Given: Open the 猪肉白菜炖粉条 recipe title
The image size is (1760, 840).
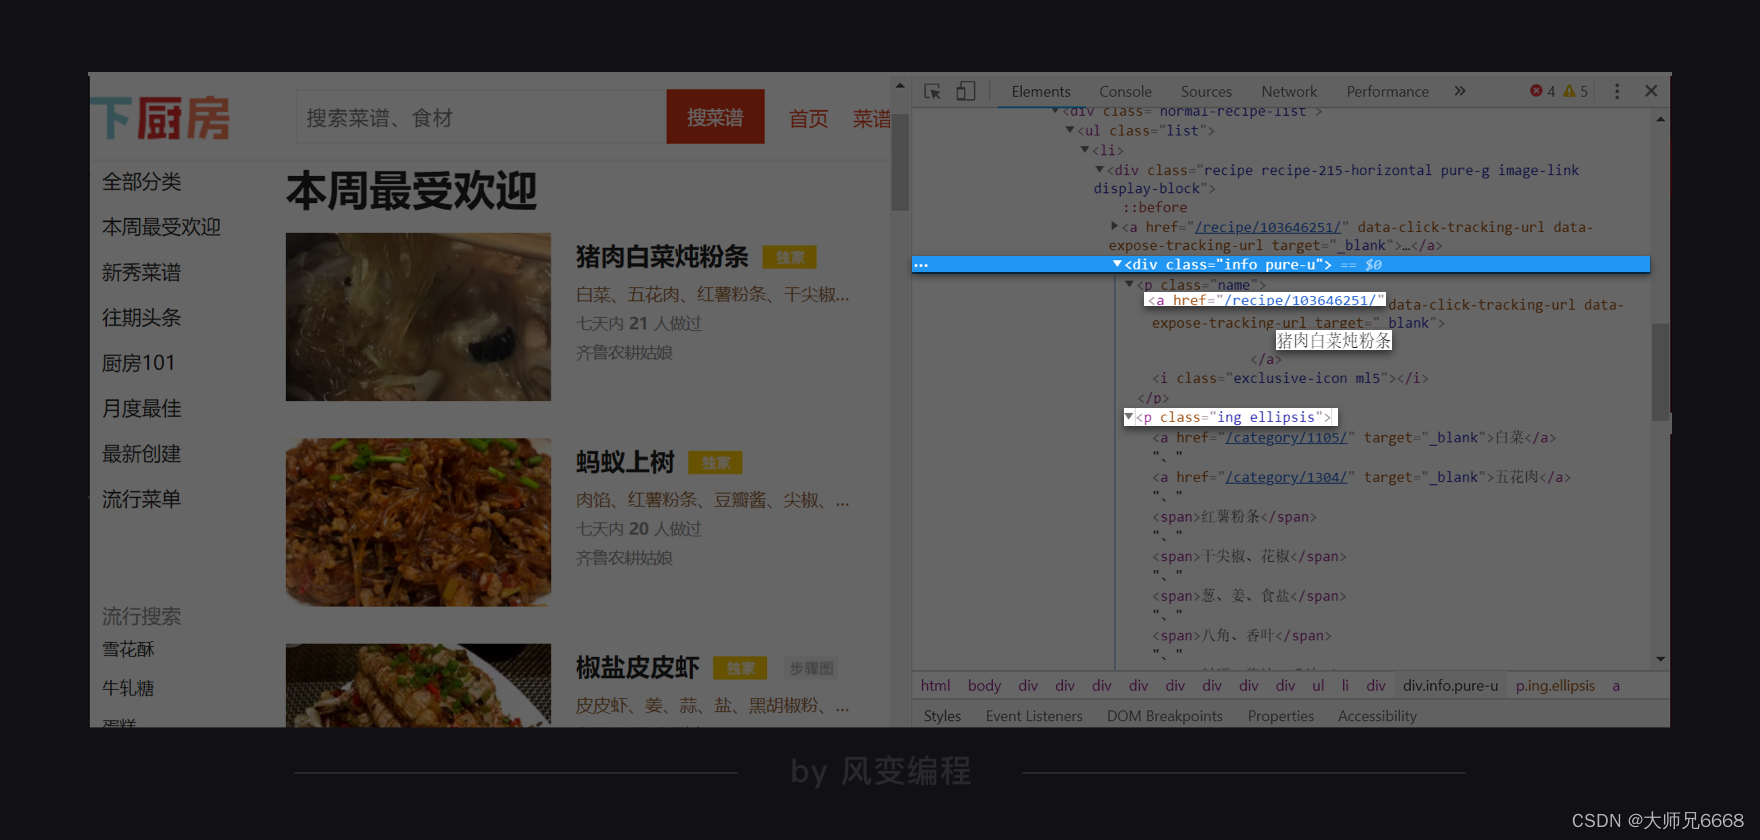Looking at the screenshot, I should click(x=662, y=257).
